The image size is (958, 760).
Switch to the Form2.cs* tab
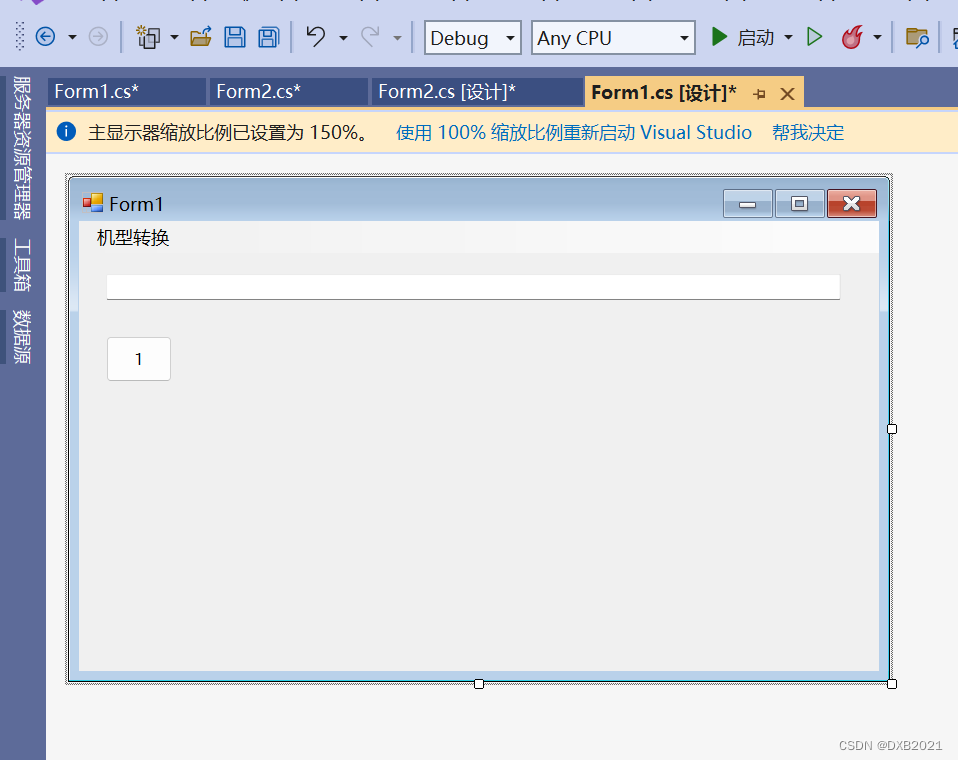pos(288,92)
